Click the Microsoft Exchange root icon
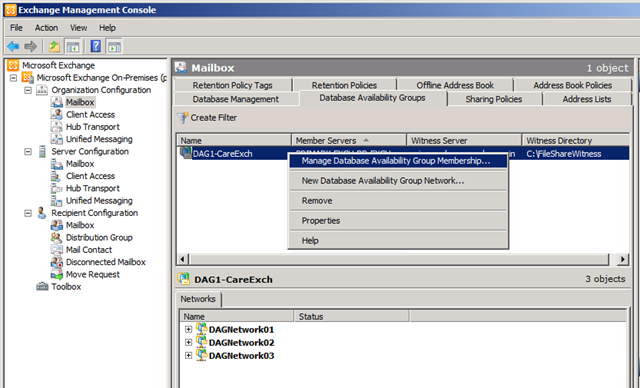Screen dimensions: 640x388 (13, 65)
